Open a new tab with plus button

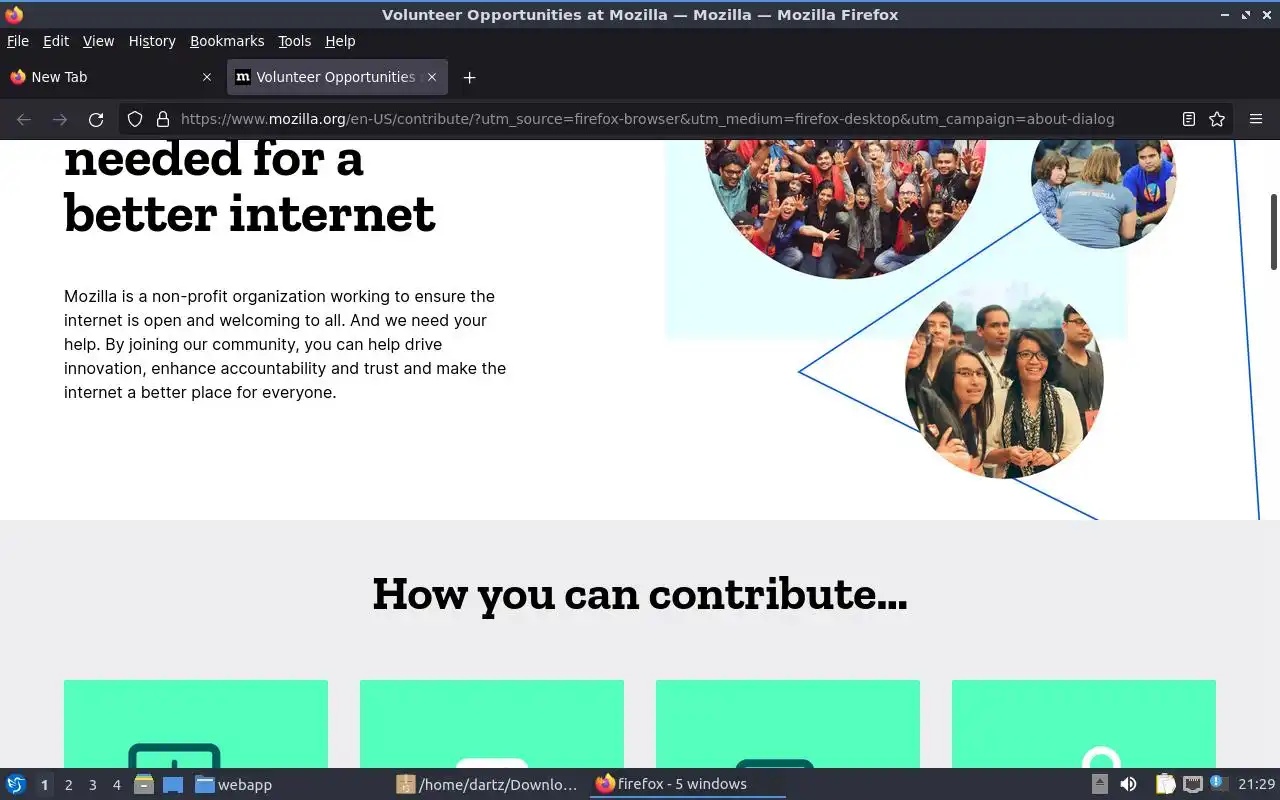coord(469,77)
